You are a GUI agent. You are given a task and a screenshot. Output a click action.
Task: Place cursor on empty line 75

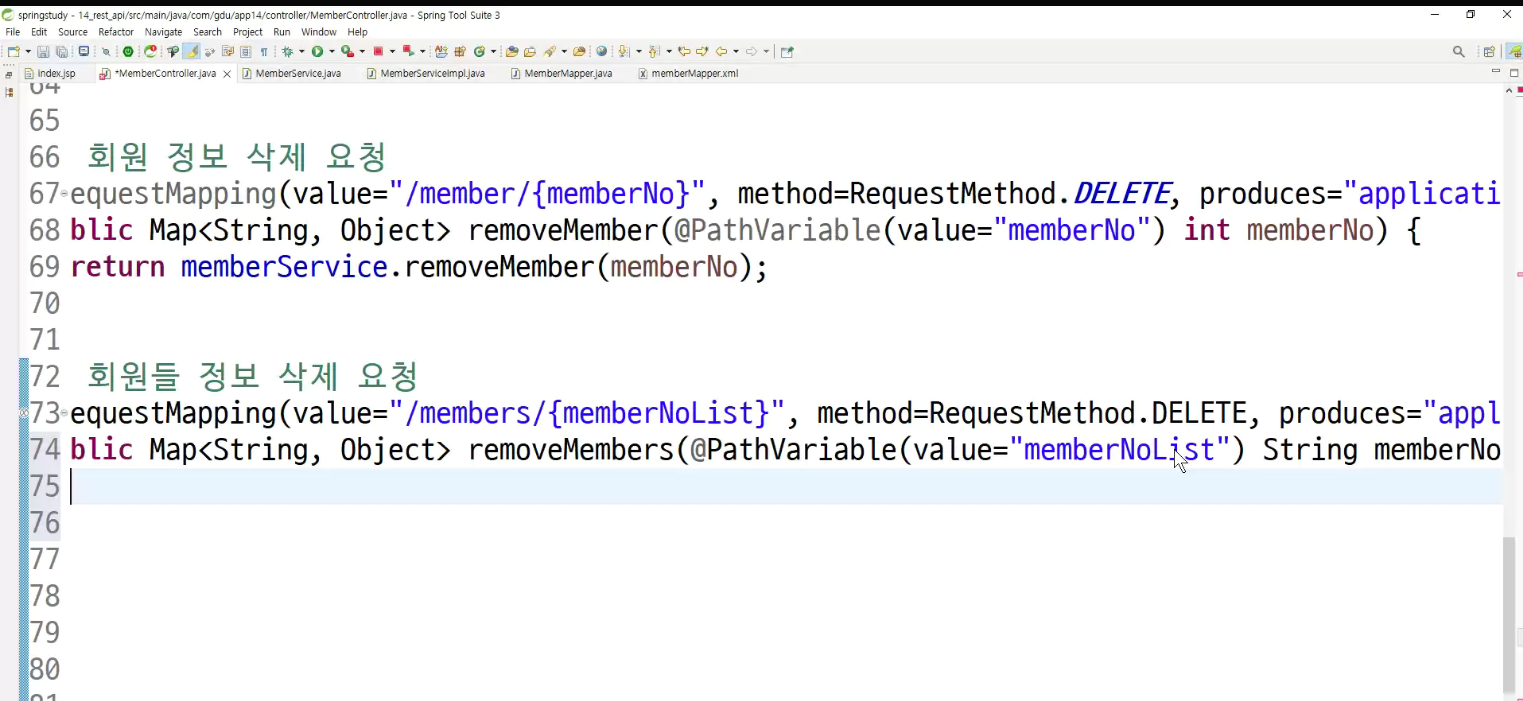[x=785, y=486]
